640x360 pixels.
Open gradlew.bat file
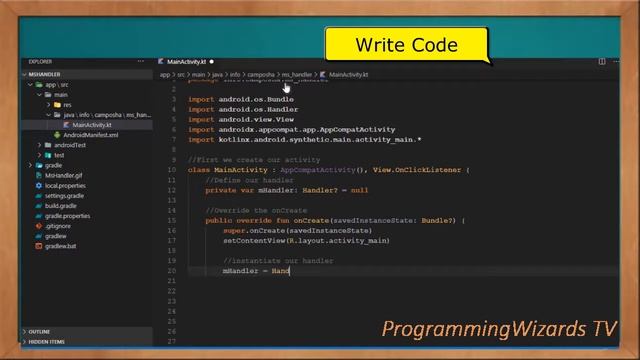point(60,246)
